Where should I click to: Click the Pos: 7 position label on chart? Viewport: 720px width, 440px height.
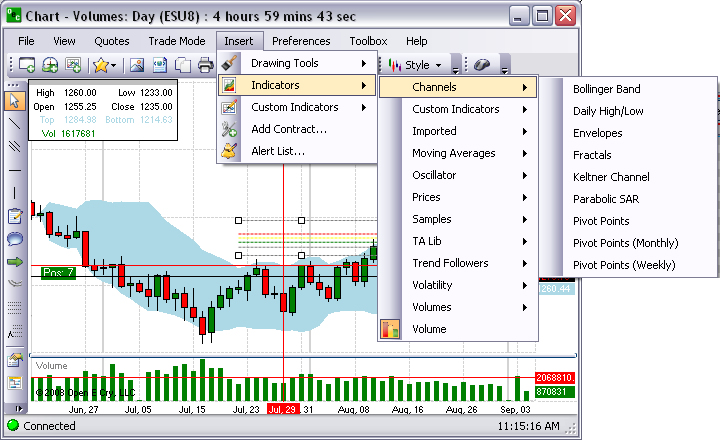pos(59,272)
